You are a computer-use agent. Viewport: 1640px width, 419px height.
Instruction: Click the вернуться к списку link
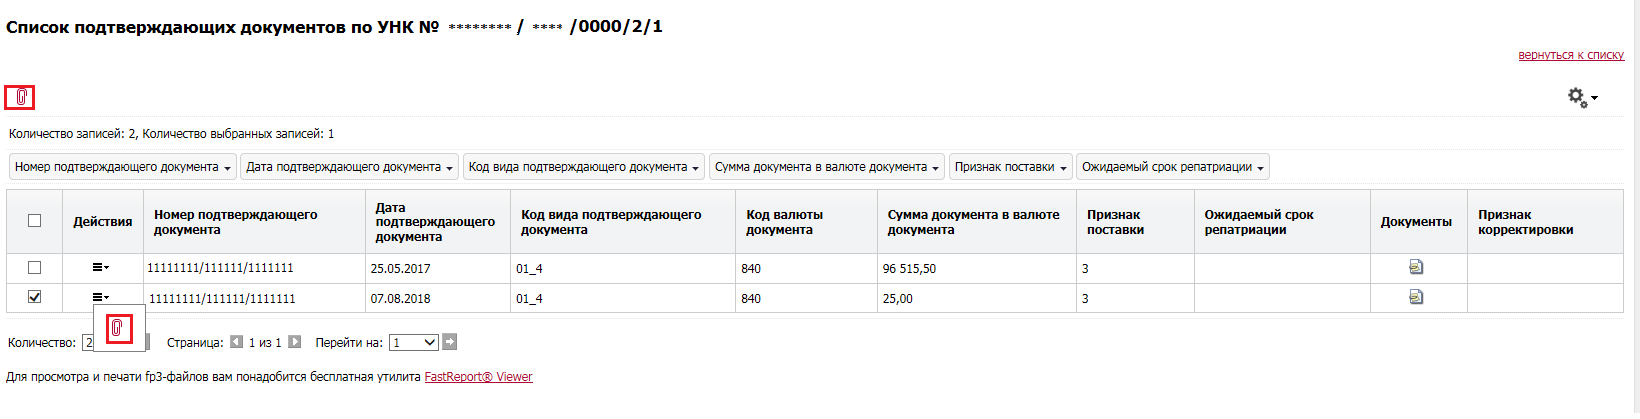1571,55
